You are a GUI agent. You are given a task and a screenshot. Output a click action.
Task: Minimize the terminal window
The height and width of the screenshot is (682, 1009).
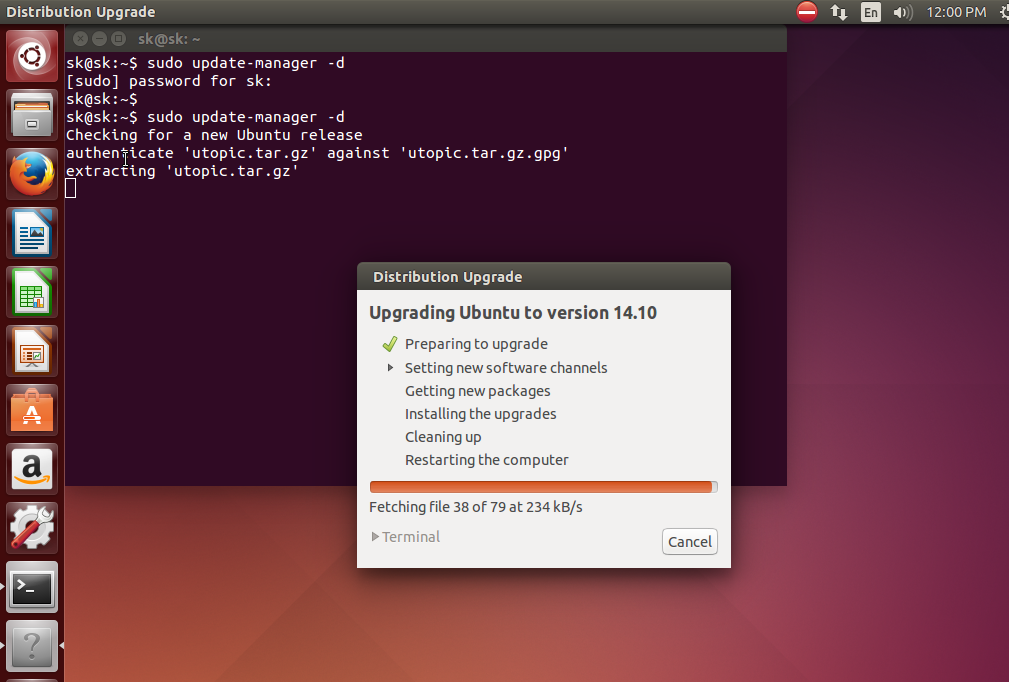coord(99,39)
